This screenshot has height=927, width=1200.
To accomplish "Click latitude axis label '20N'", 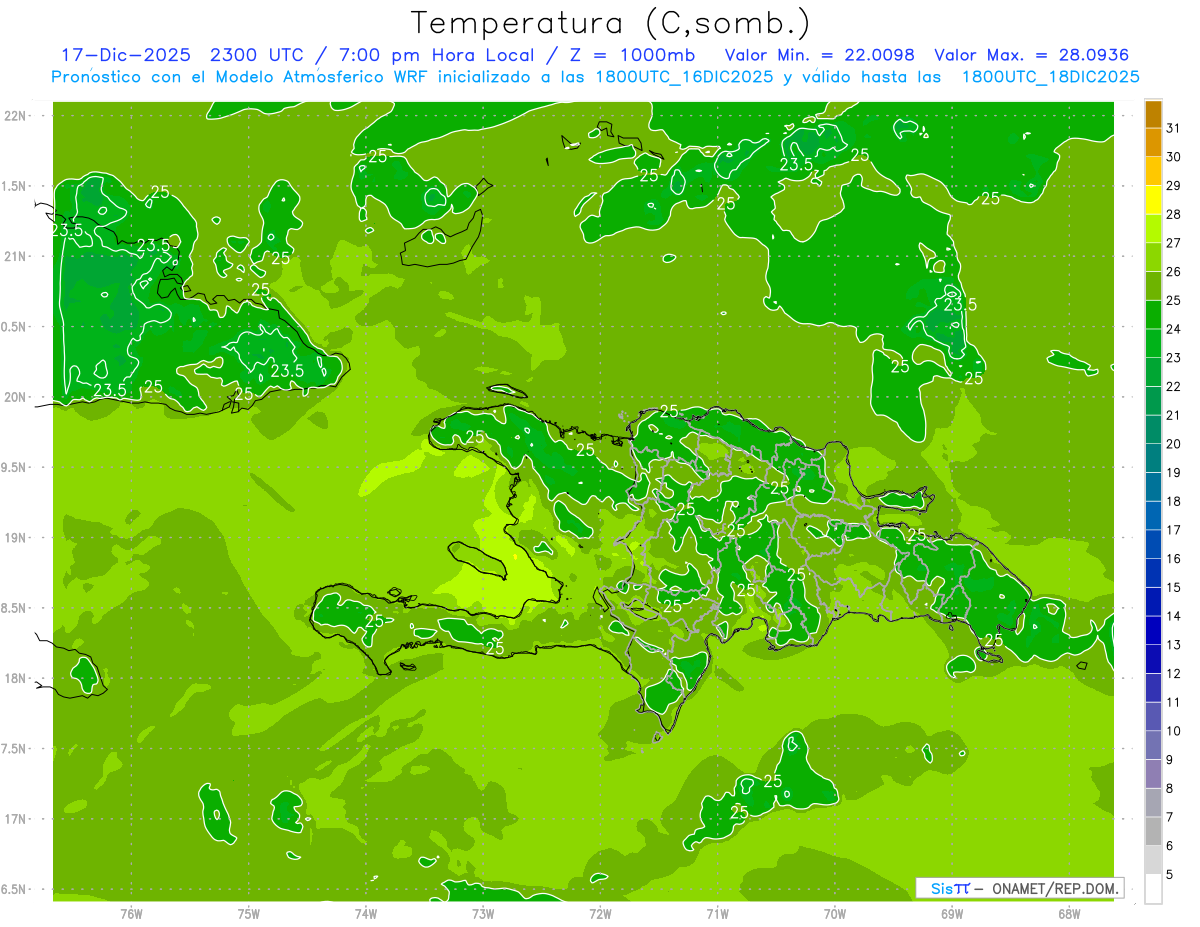I will [x=15, y=397].
